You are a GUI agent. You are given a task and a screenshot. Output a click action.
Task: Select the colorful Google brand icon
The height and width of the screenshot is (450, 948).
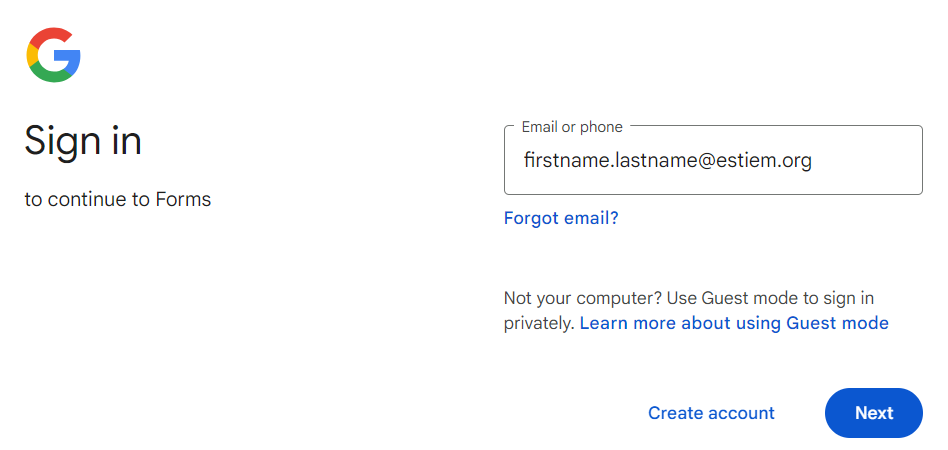pos(54,54)
